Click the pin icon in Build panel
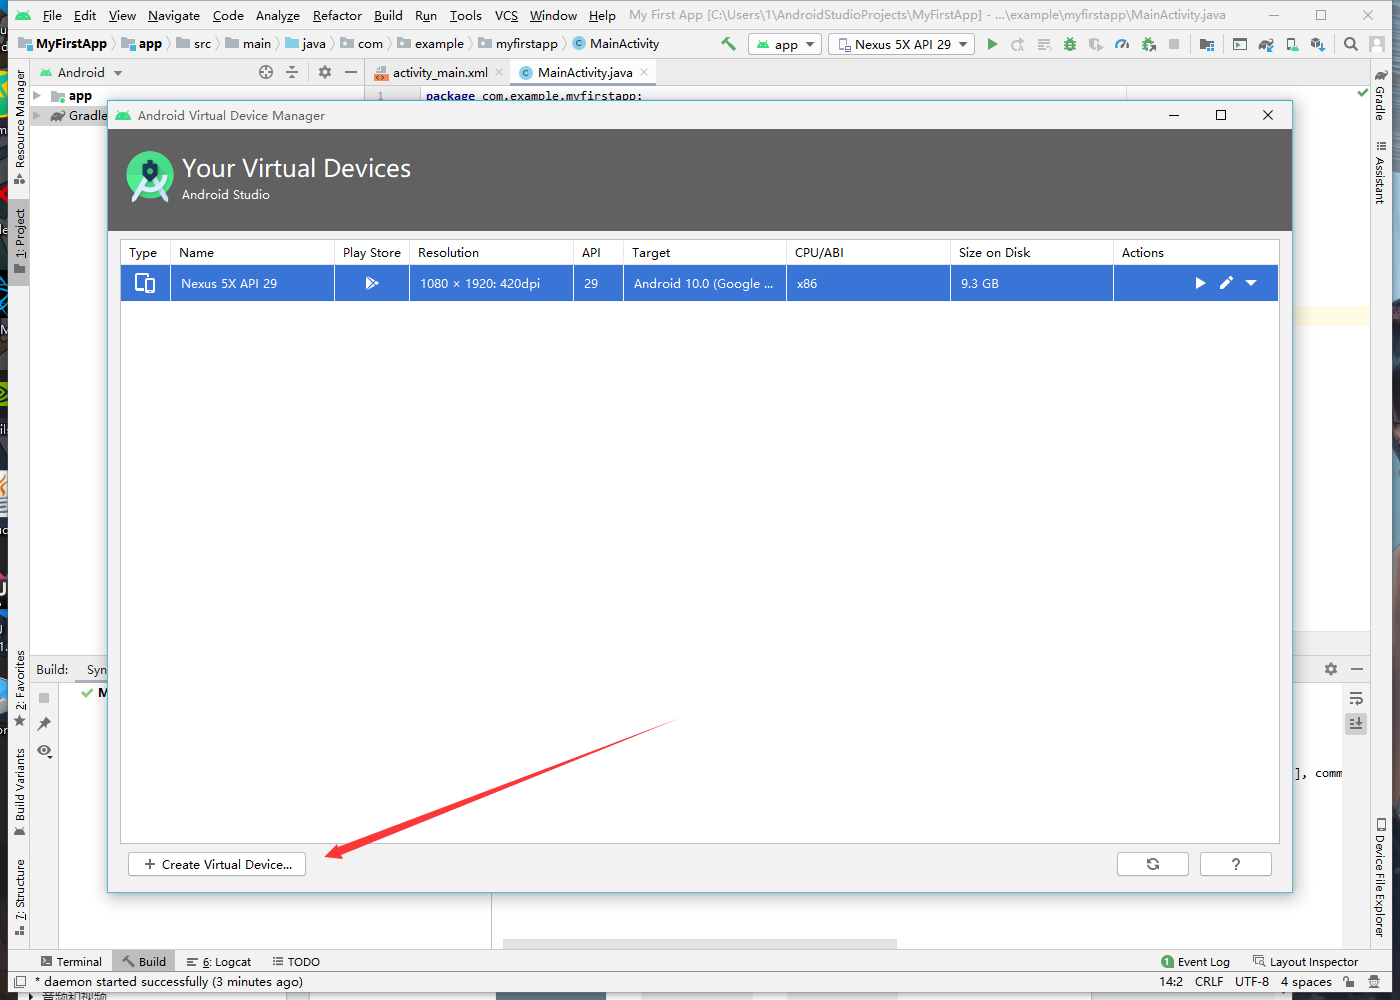 pos(44,723)
